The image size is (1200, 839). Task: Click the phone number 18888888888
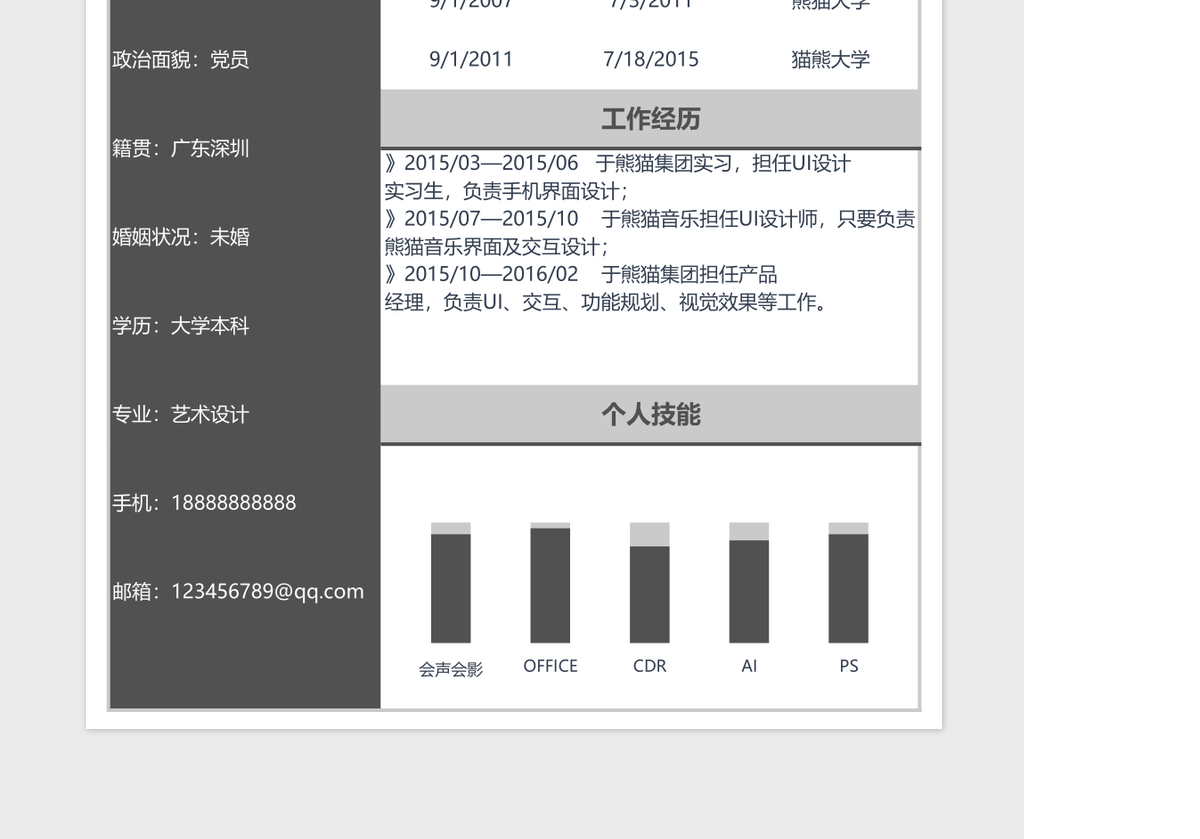234,503
